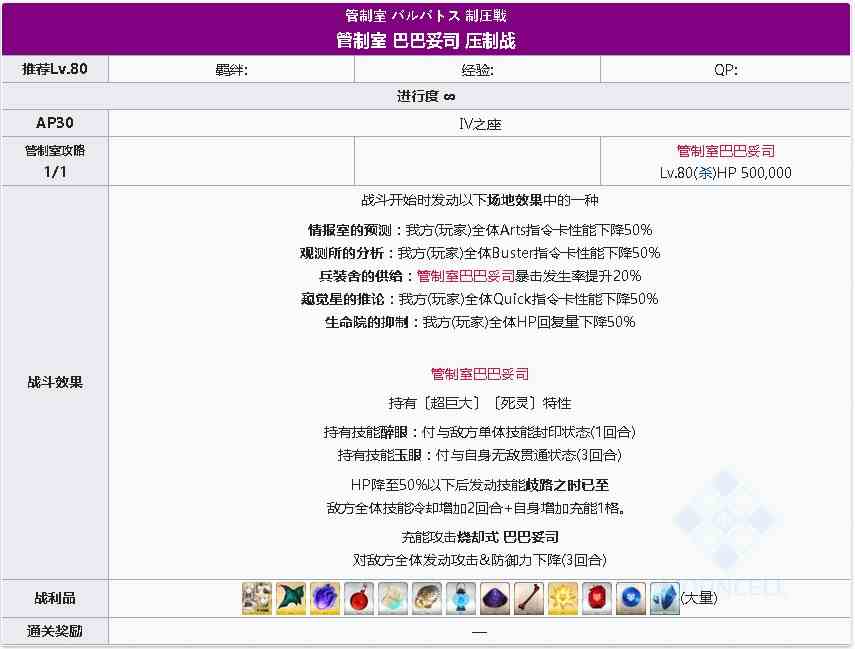The height and width of the screenshot is (649, 855).
Task: Click the (大量) text after loot icons
Action: 699,598
